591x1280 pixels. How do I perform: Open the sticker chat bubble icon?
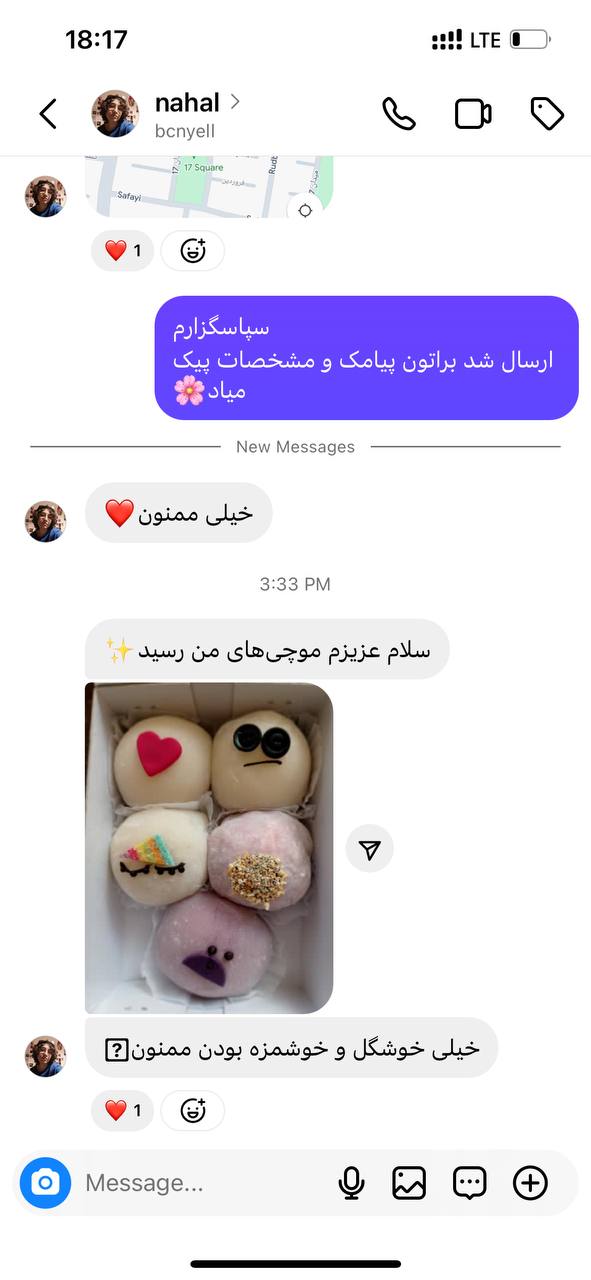tap(469, 1183)
